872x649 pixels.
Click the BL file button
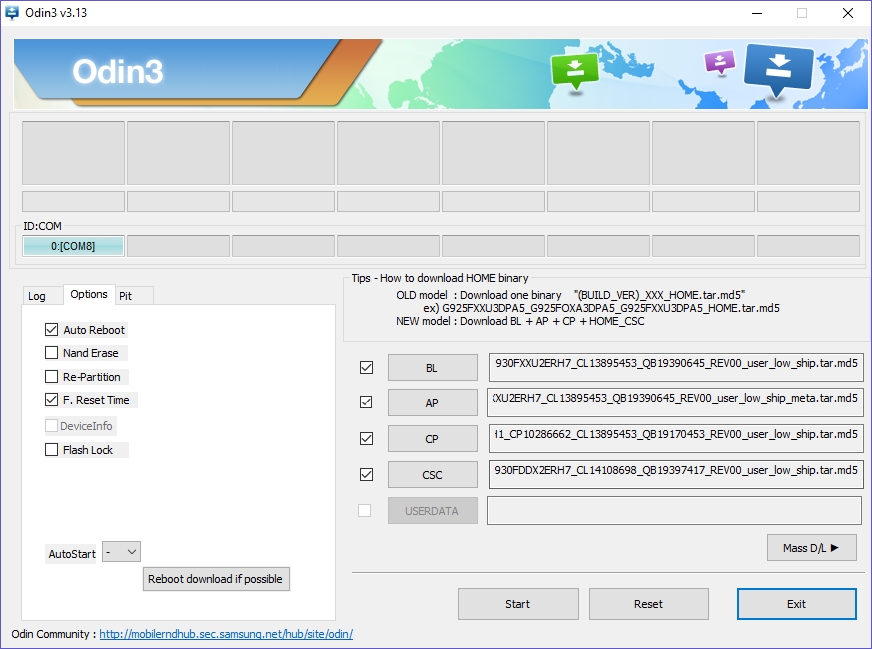pos(433,368)
